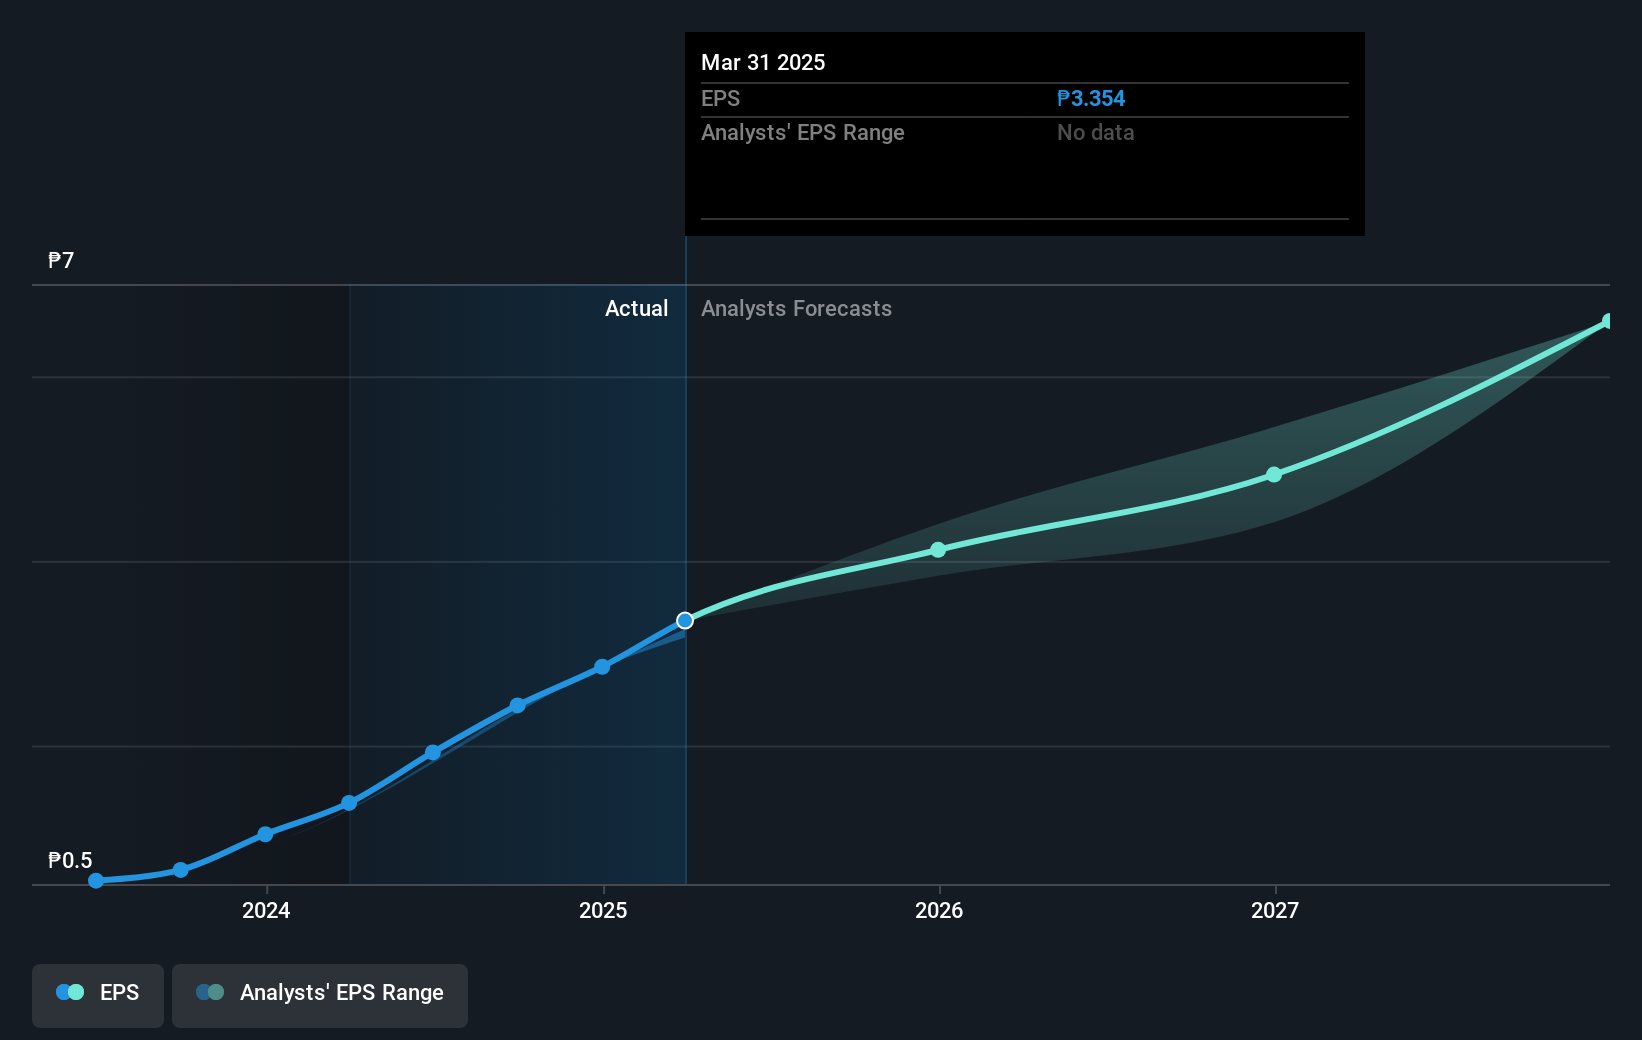Image resolution: width=1642 pixels, height=1040 pixels.
Task: Toggle the EPS legend button
Action: (x=98, y=995)
